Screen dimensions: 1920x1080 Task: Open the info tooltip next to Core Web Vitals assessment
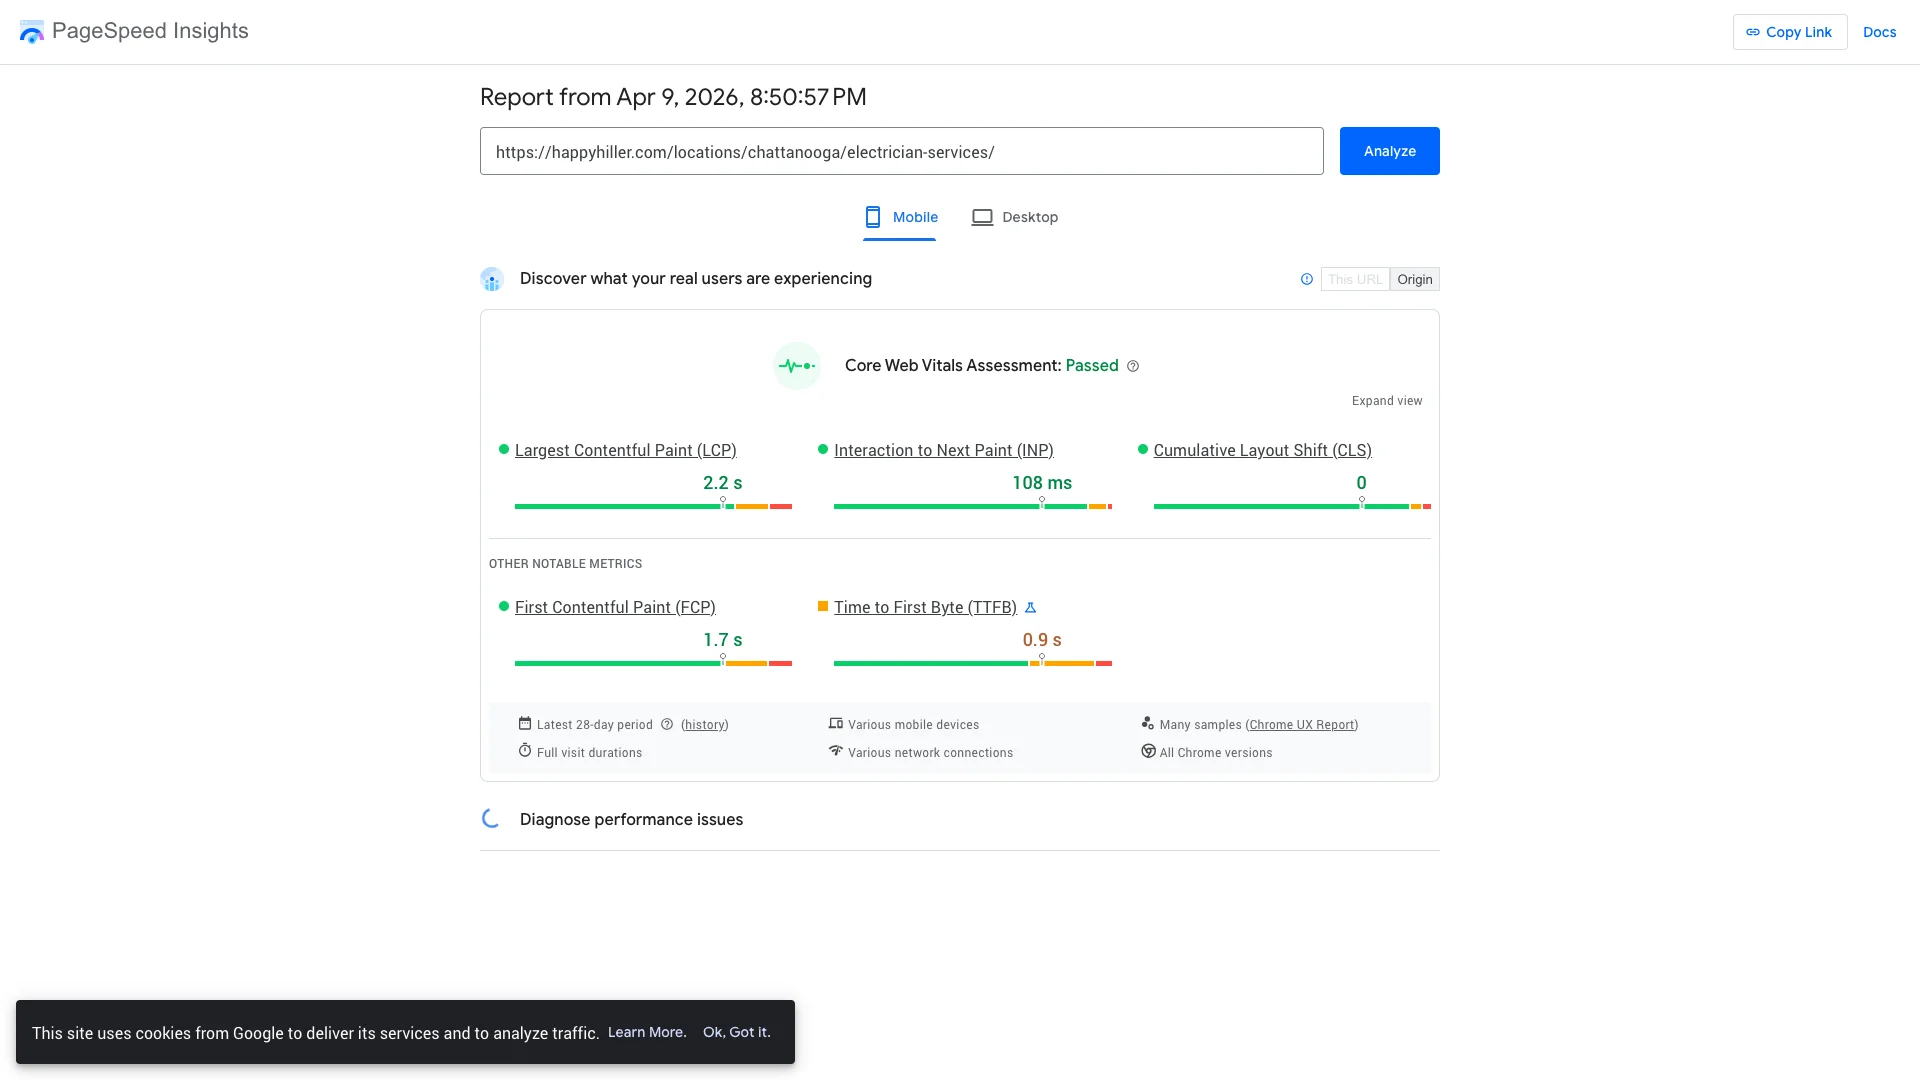click(1133, 366)
